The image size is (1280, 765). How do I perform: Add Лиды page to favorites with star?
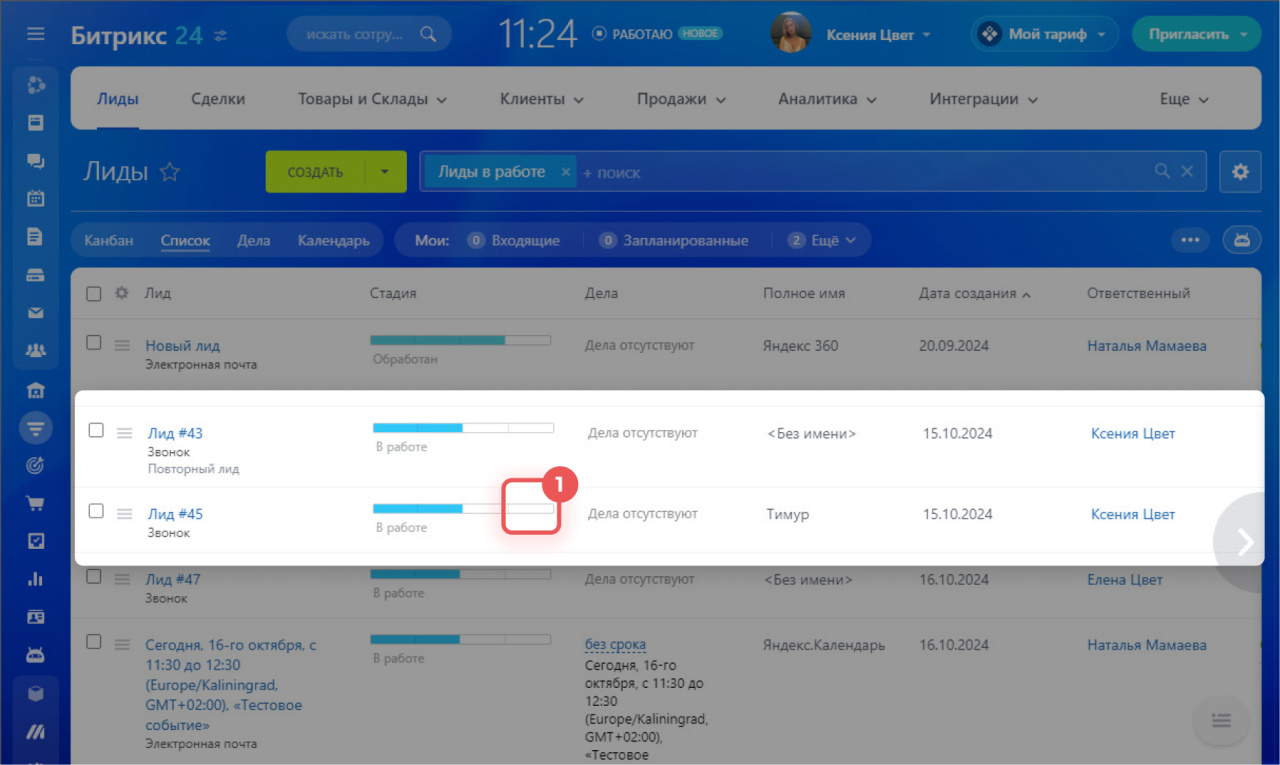[170, 172]
